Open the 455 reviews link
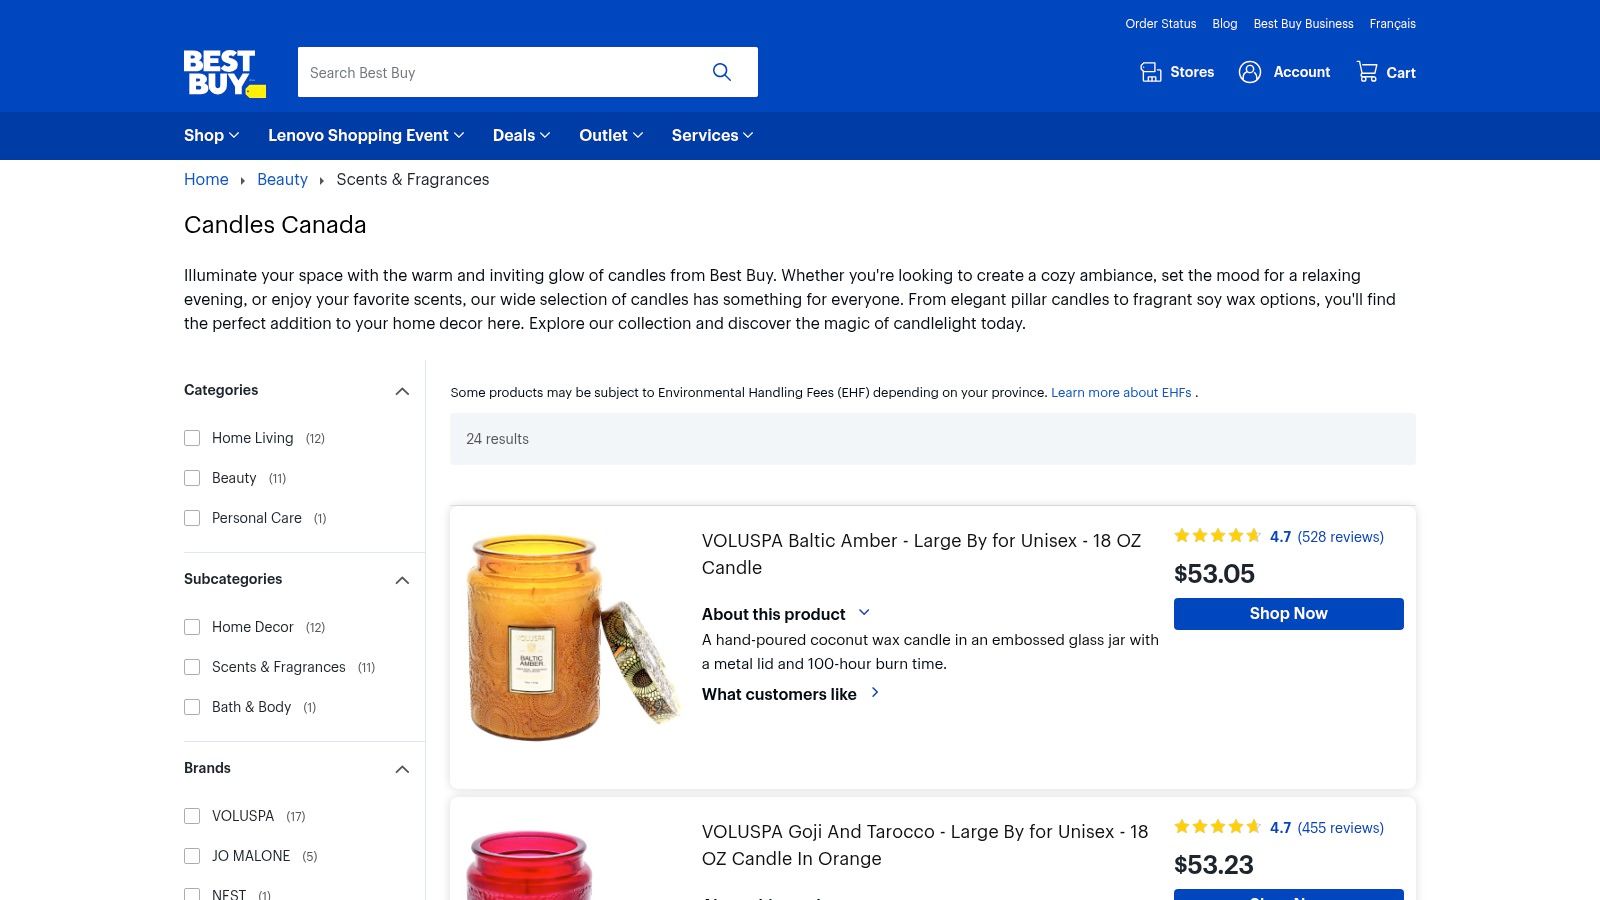The height and width of the screenshot is (900, 1600). point(1340,828)
